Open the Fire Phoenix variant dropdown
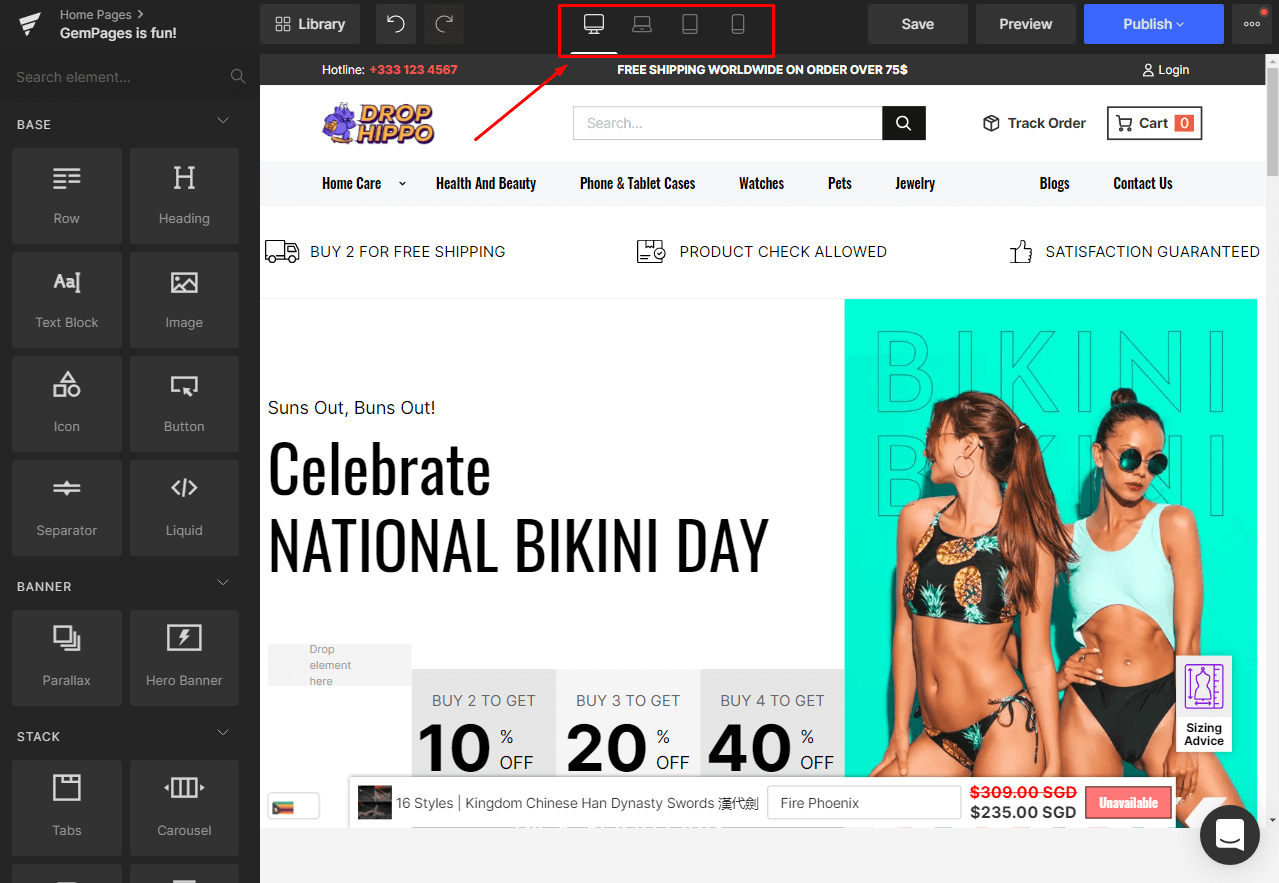Viewport: 1279px width, 883px height. [864, 803]
